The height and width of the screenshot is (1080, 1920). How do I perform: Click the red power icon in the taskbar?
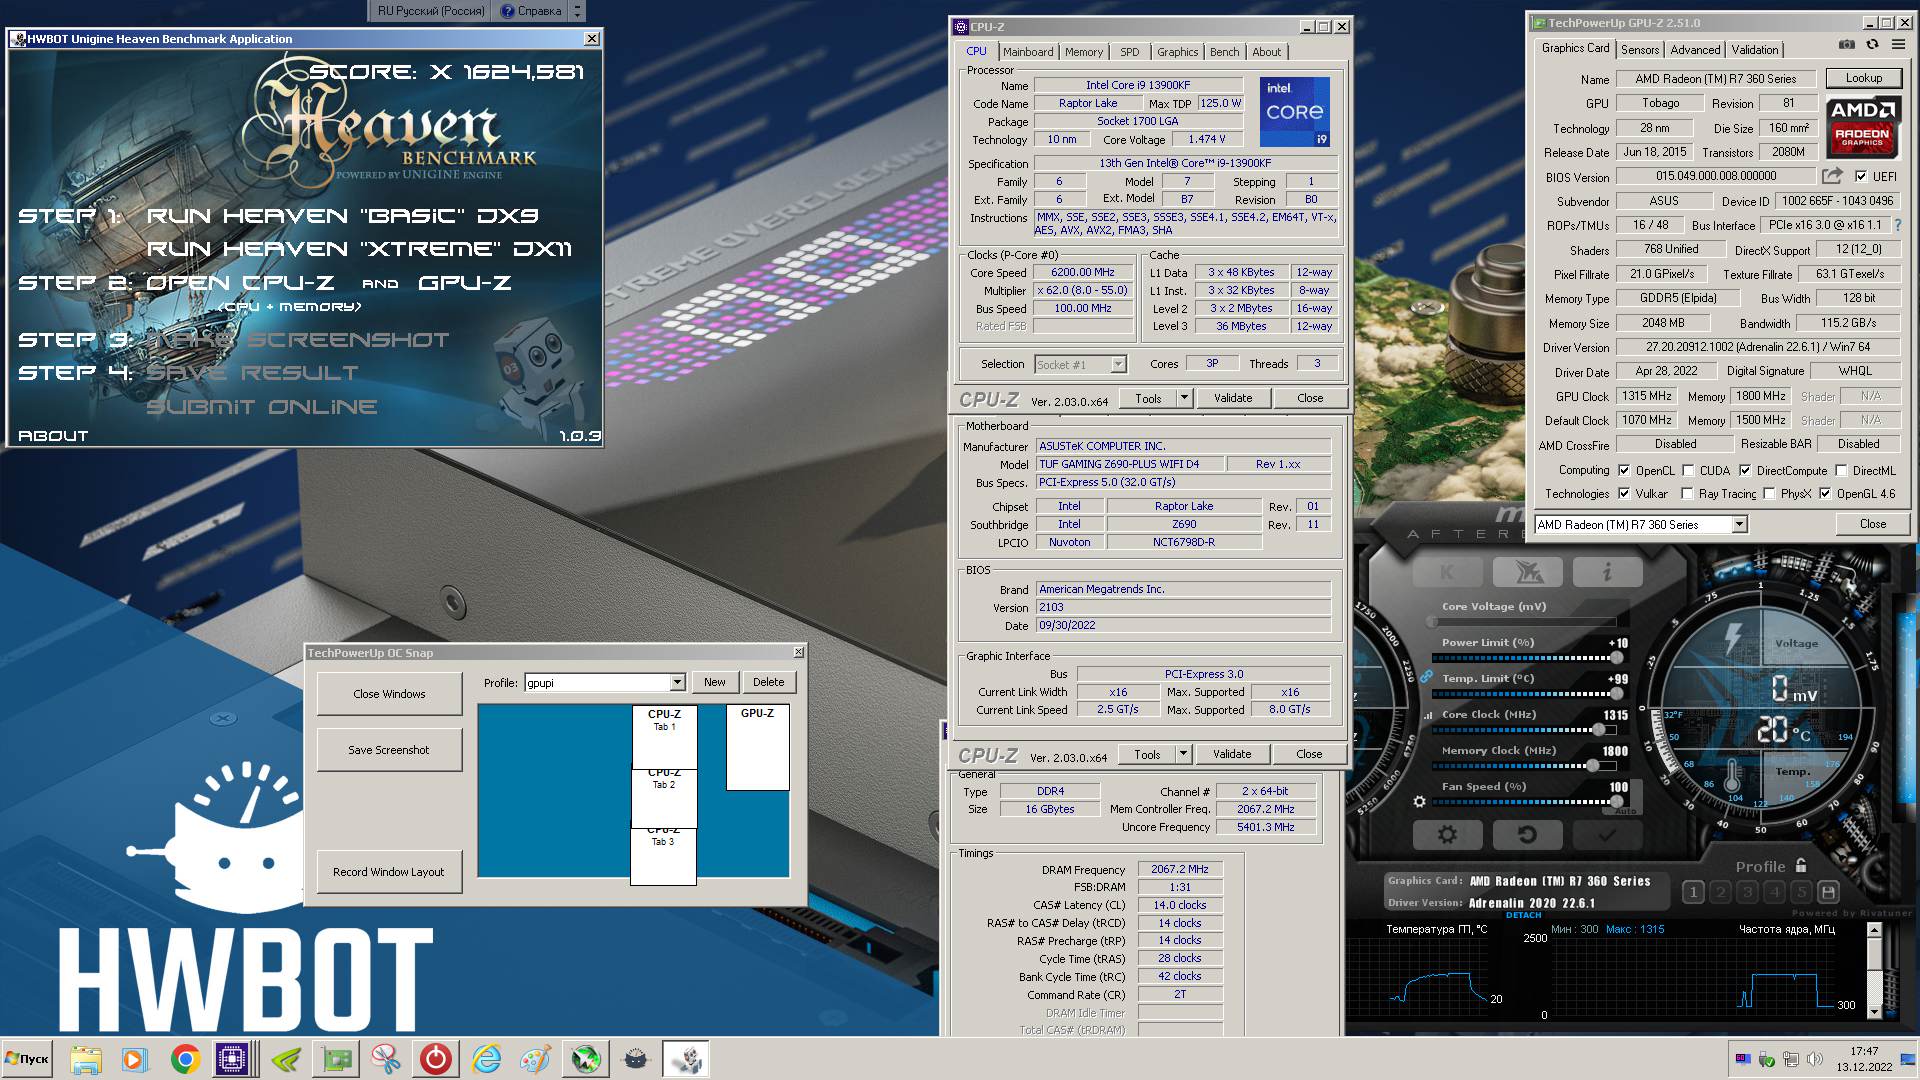tap(436, 1059)
